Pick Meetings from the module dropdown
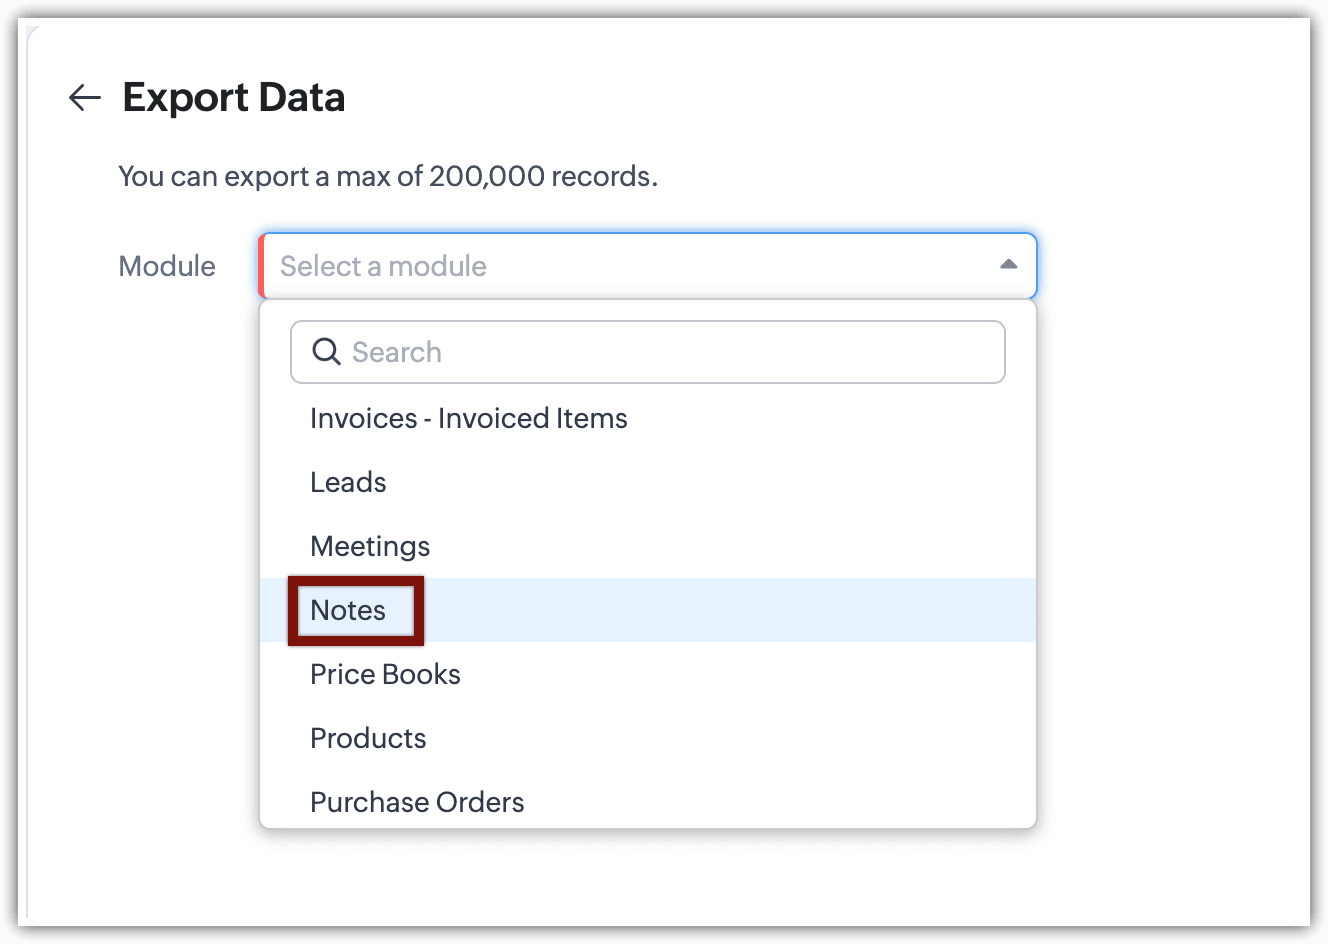1328x944 pixels. [x=370, y=546]
